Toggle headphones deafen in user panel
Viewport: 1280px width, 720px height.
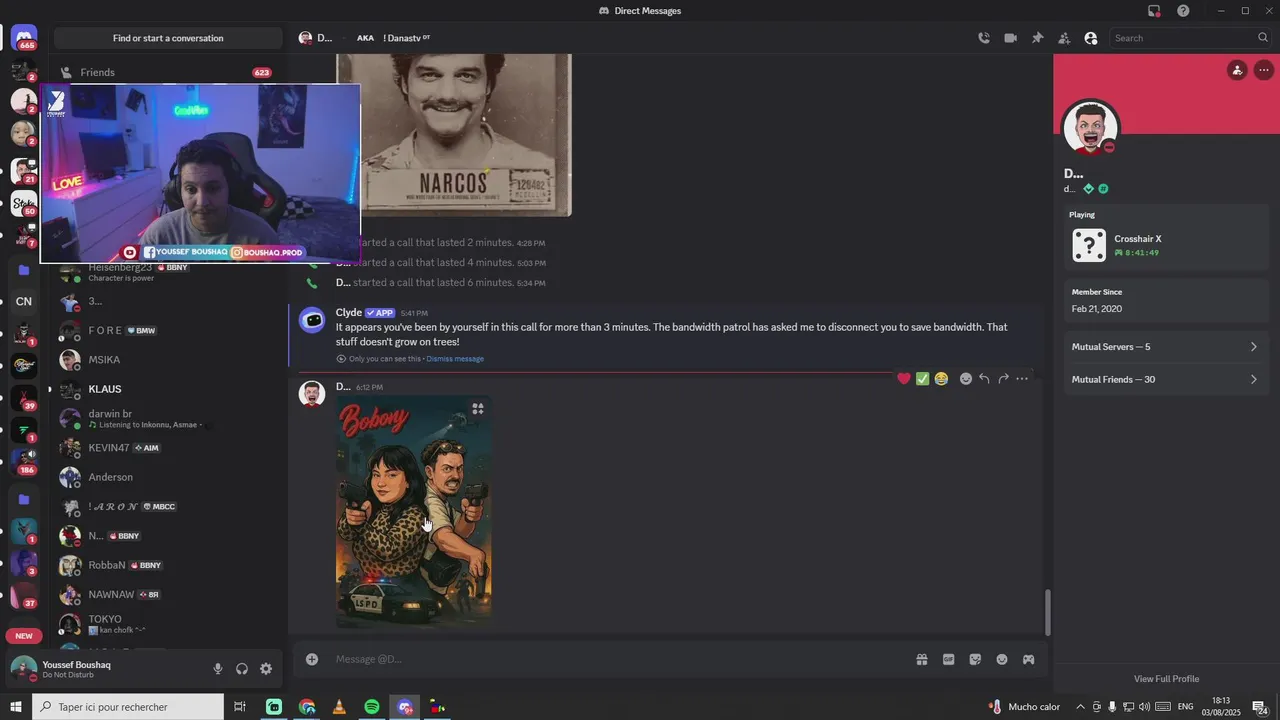[242, 669]
